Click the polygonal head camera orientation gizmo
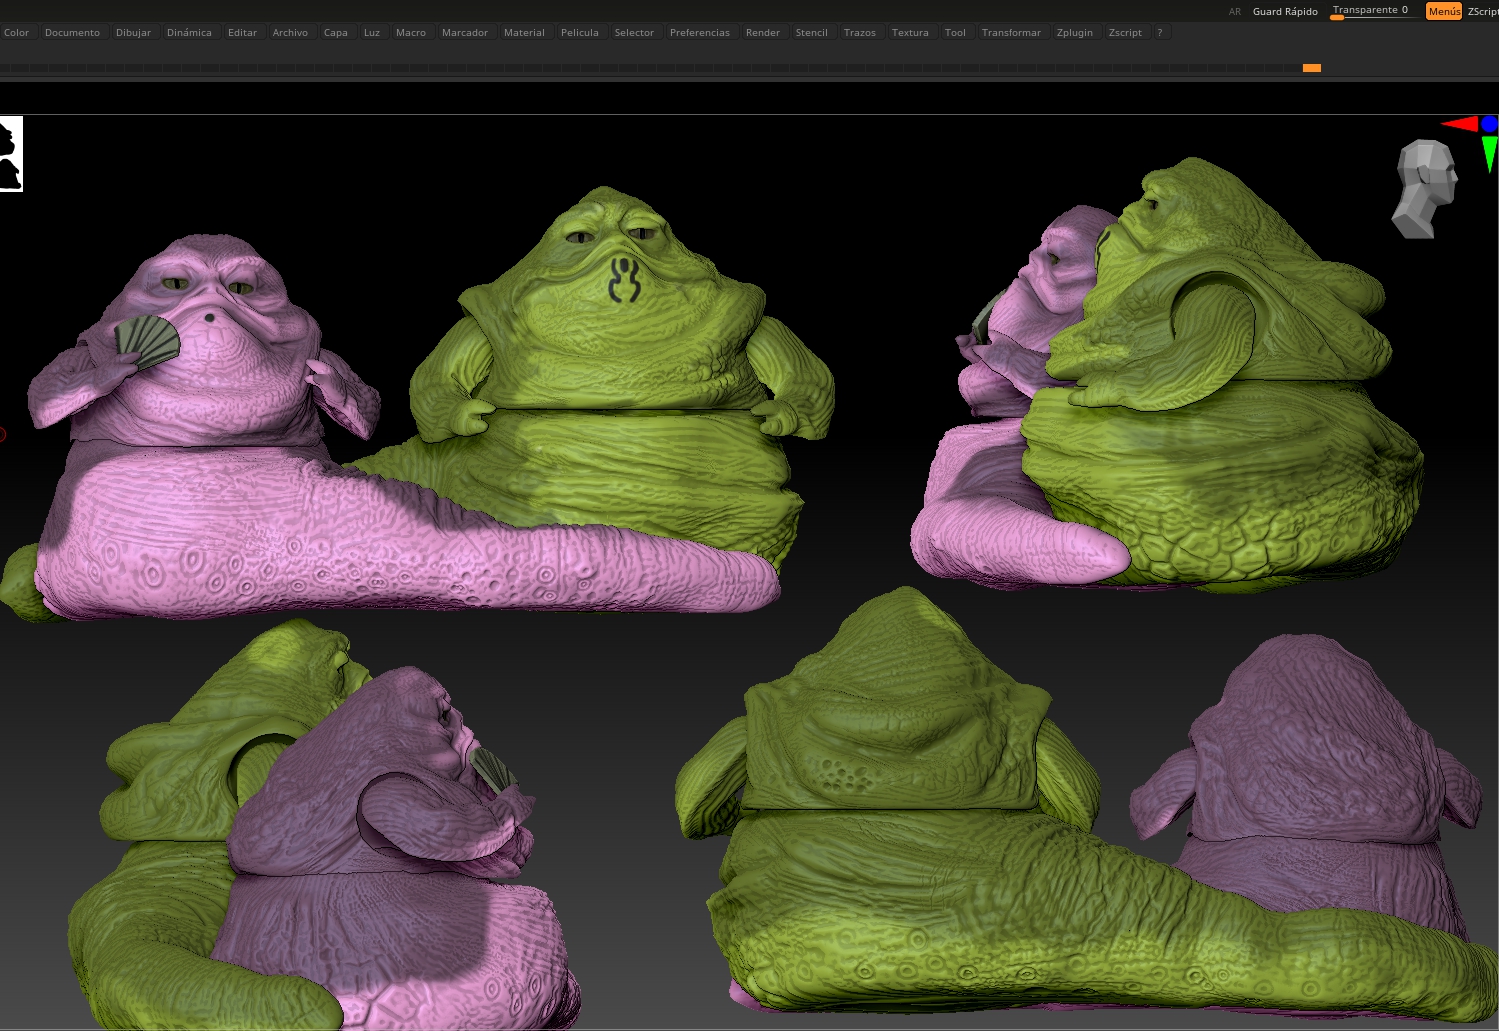This screenshot has height=1031, width=1499. pyautogui.click(x=1423, y=188)
